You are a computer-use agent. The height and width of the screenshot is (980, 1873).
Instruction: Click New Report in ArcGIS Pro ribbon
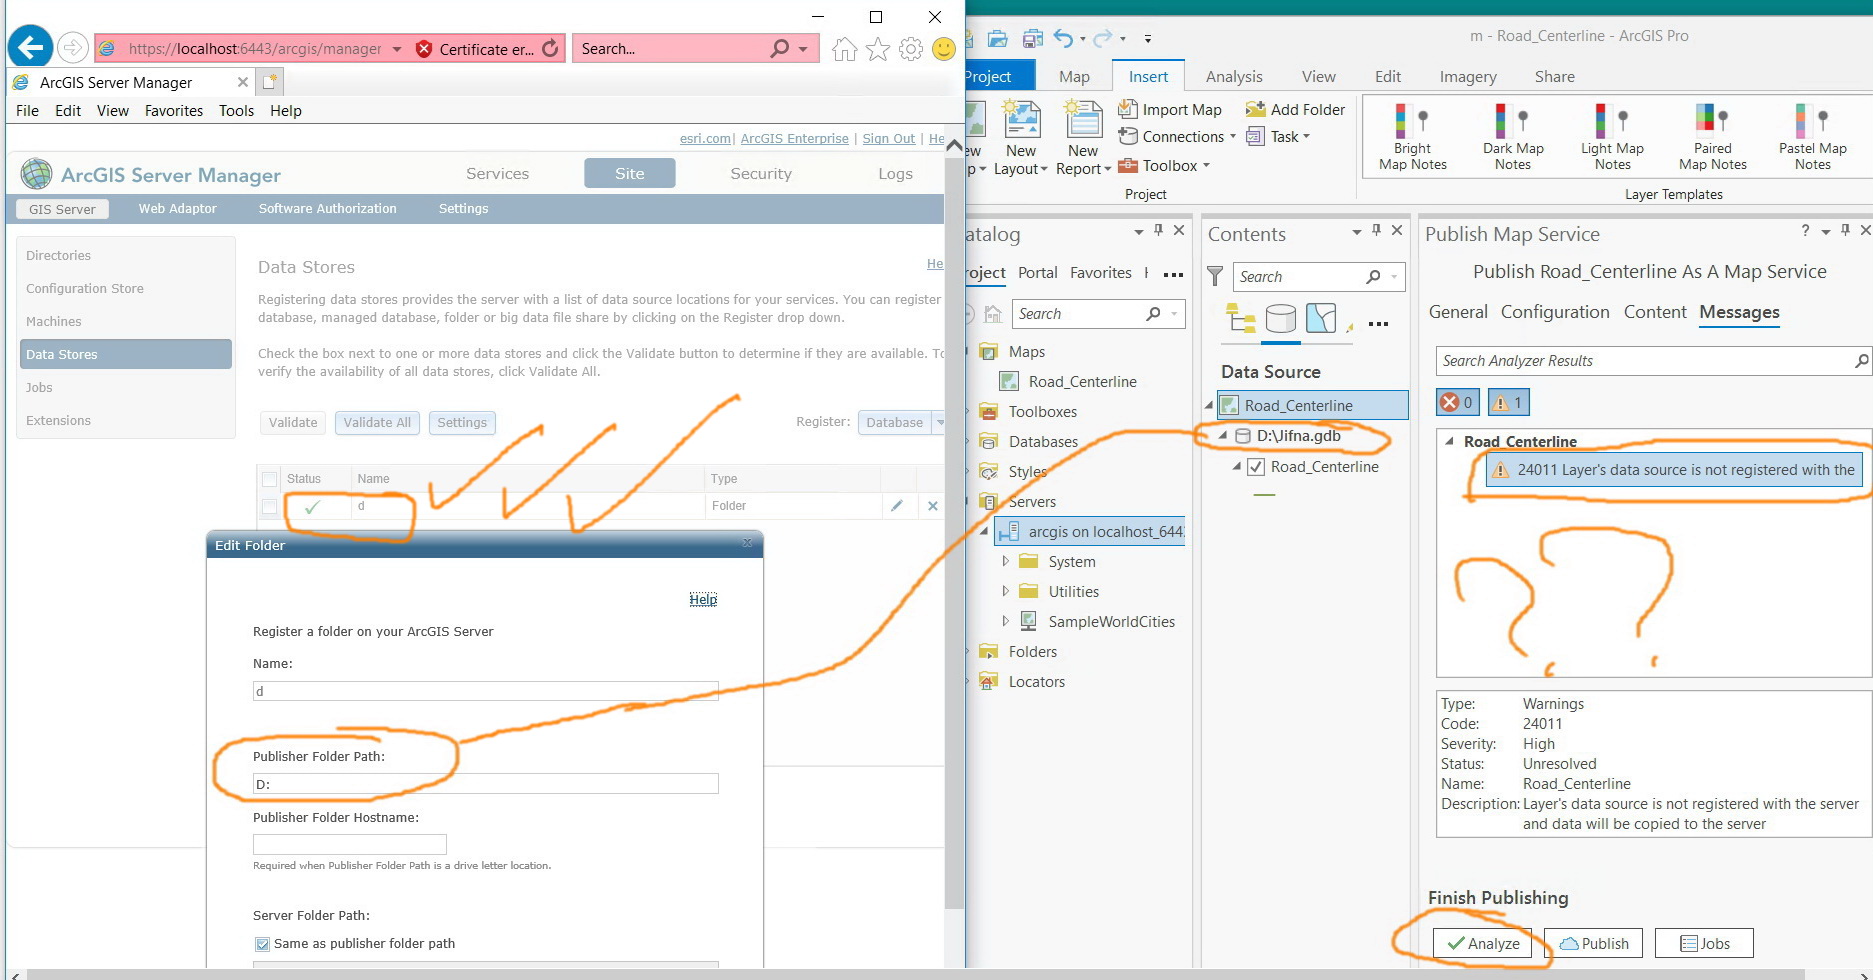(x=1083, y=139)
